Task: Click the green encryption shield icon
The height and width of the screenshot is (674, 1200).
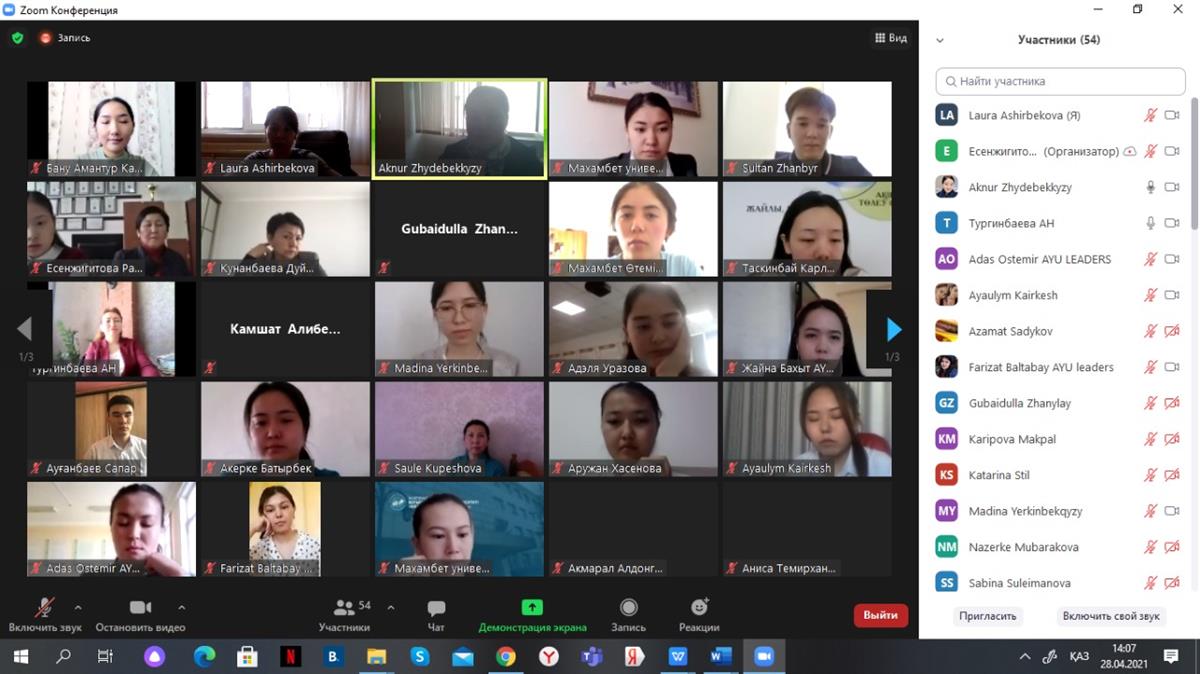Action: [x=17, y=38]
